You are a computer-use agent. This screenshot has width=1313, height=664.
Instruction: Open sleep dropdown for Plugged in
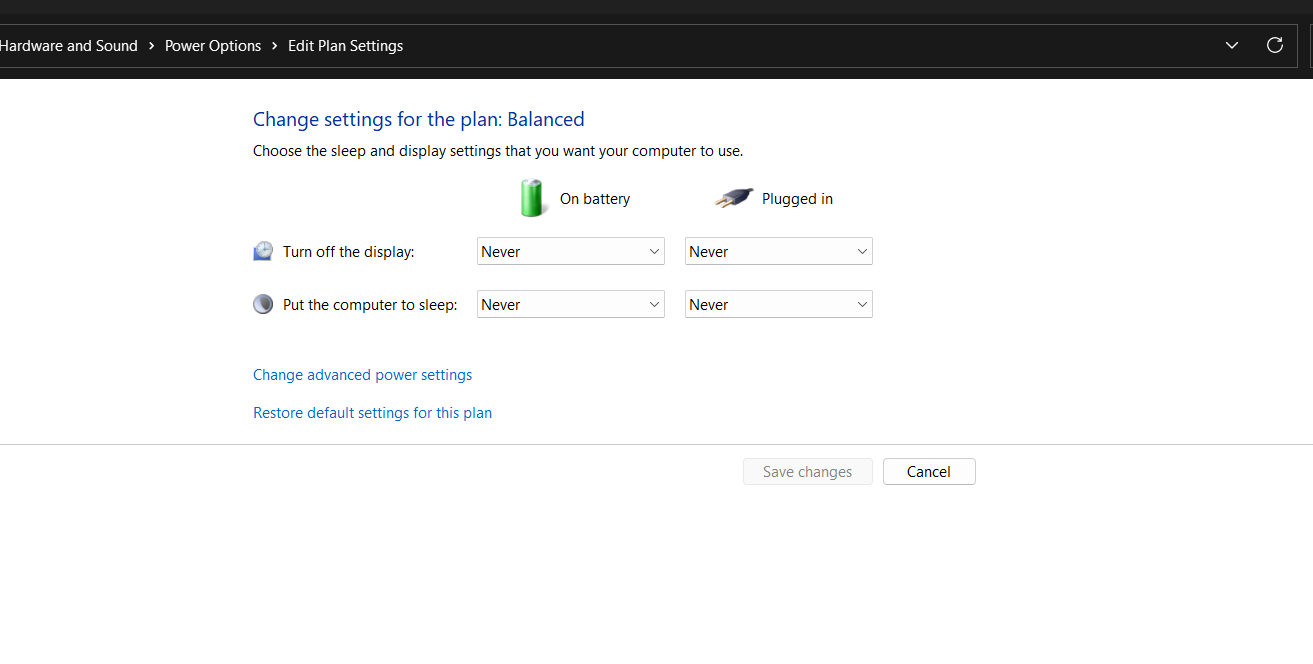click(778, 305)
